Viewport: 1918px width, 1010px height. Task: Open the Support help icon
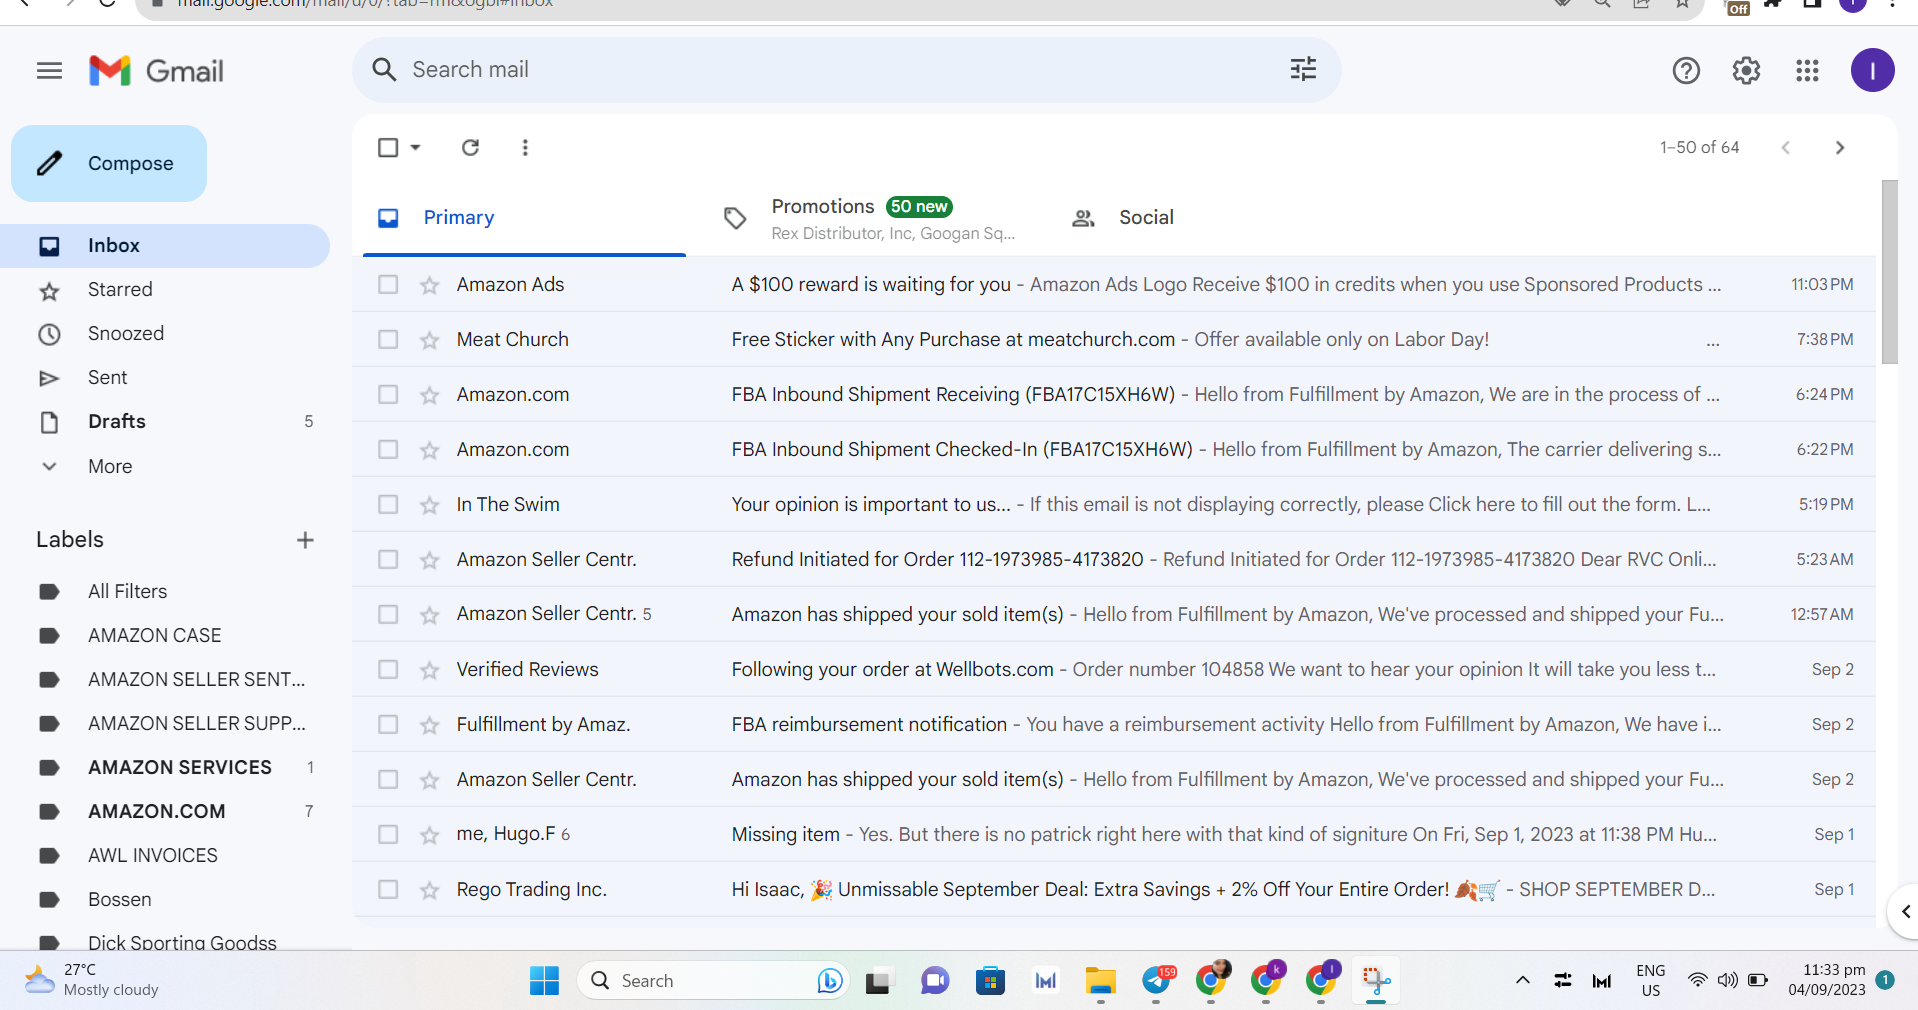pos(1686,71)
